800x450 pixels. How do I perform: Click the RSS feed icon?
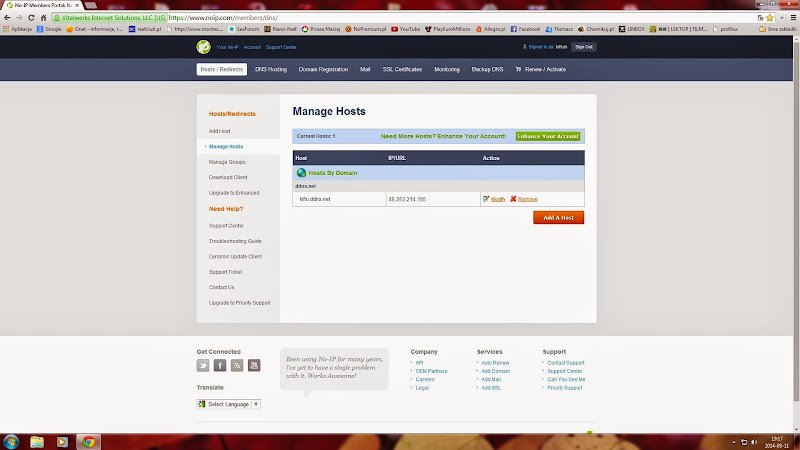tap(237, 365)
